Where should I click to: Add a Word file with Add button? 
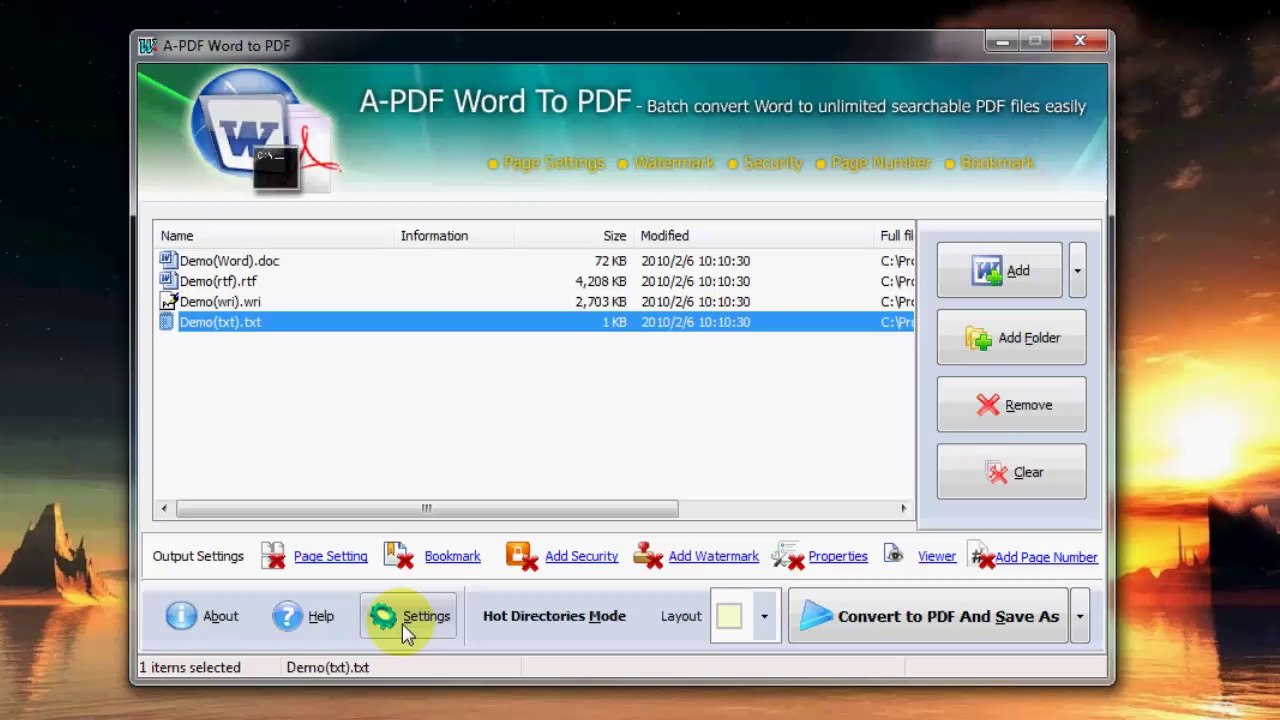999,270
